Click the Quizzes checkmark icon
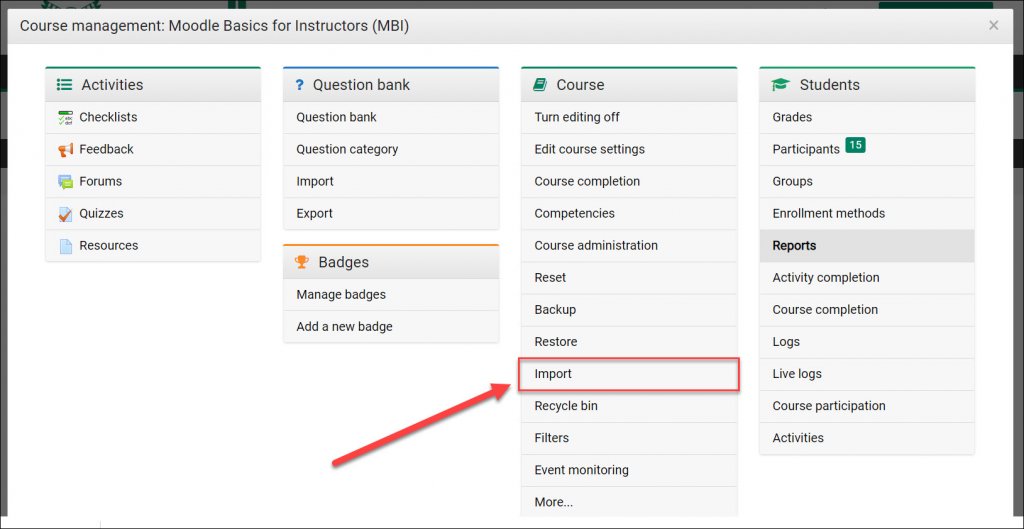 pos(65,214)
